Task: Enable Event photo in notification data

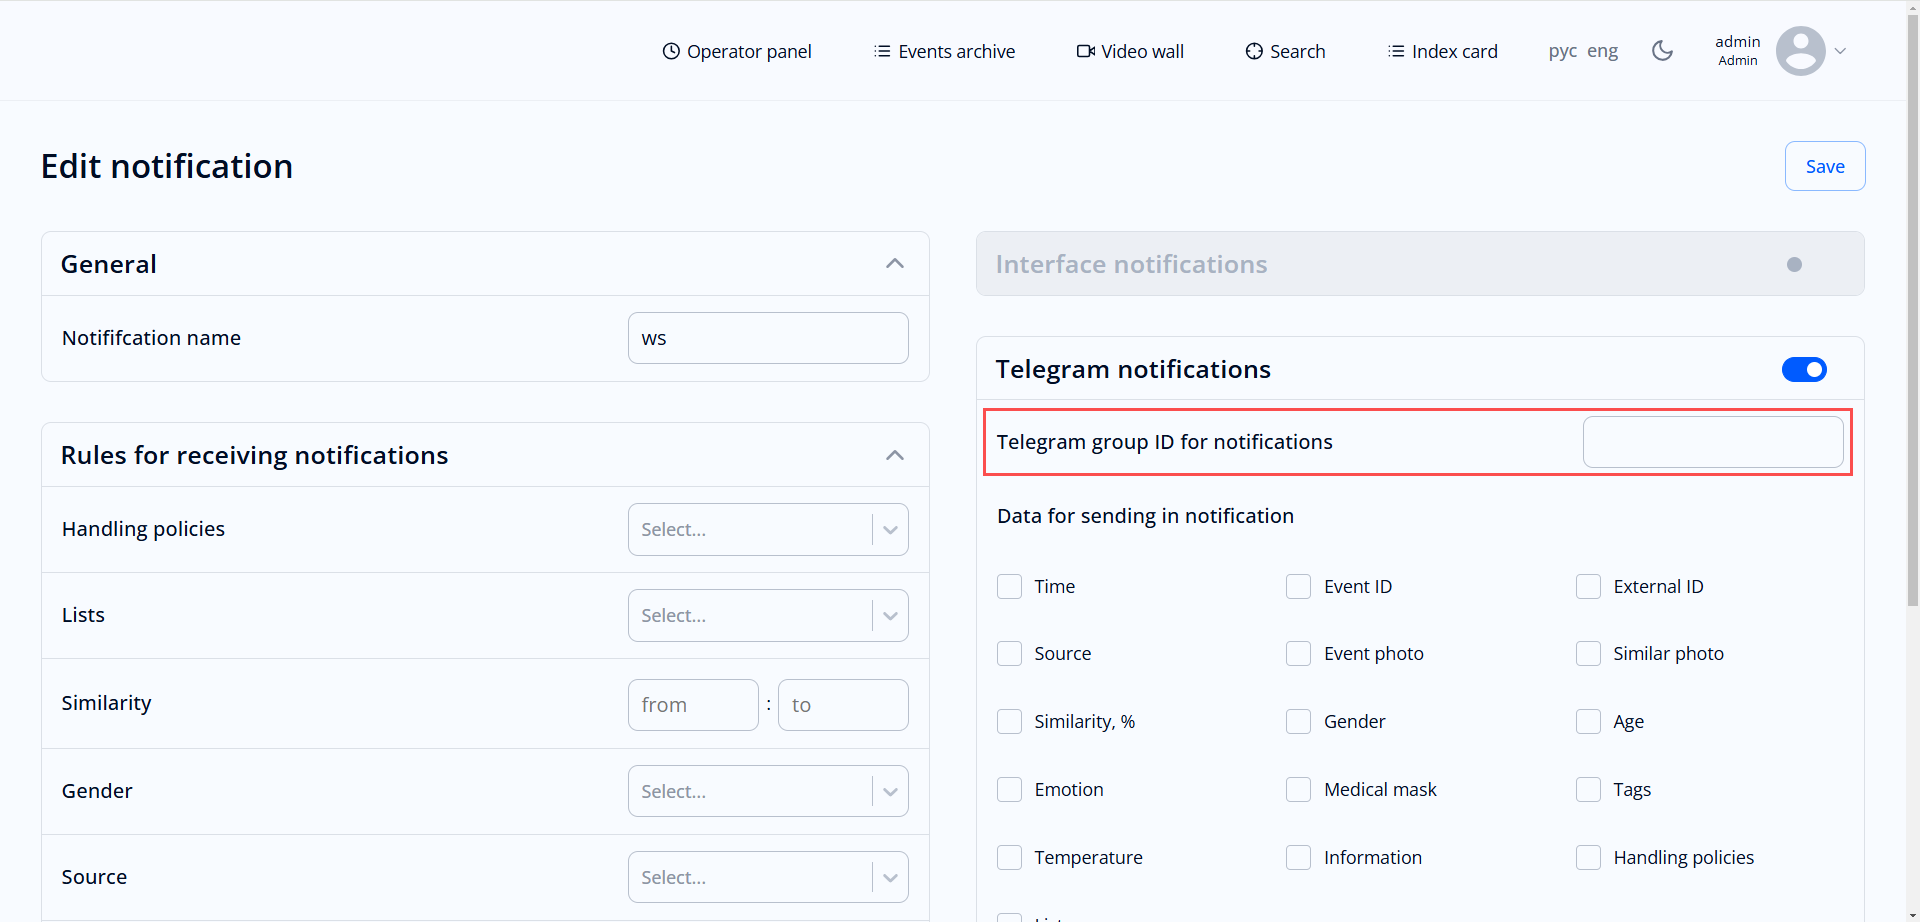Action: (1299, 653)
